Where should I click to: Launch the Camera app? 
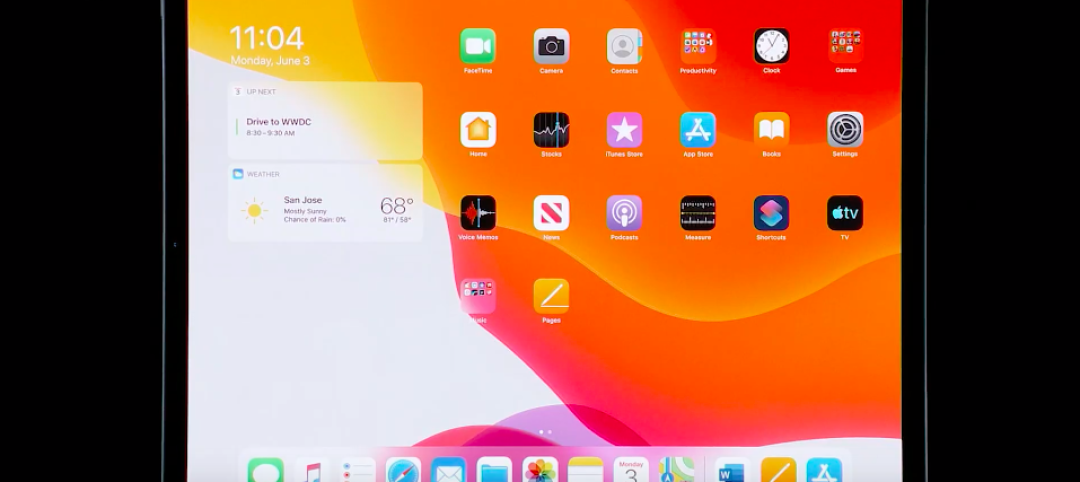point(551,47)
